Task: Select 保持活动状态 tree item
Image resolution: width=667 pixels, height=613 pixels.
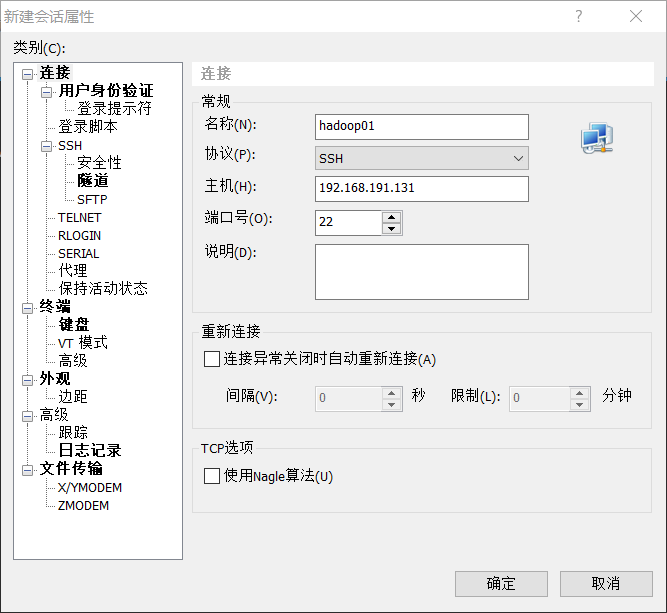Action: click(103, 288)
